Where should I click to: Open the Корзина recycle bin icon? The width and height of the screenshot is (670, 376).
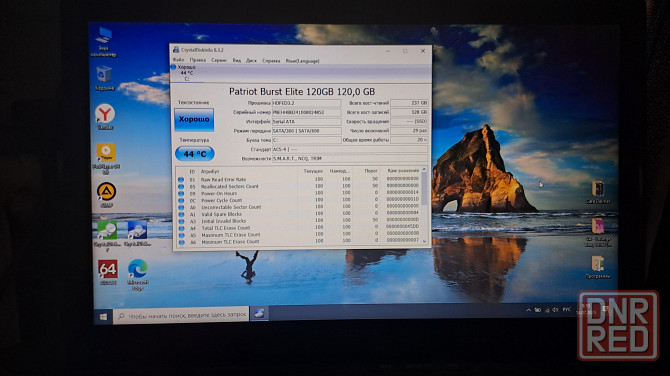(x=104, y=78)
